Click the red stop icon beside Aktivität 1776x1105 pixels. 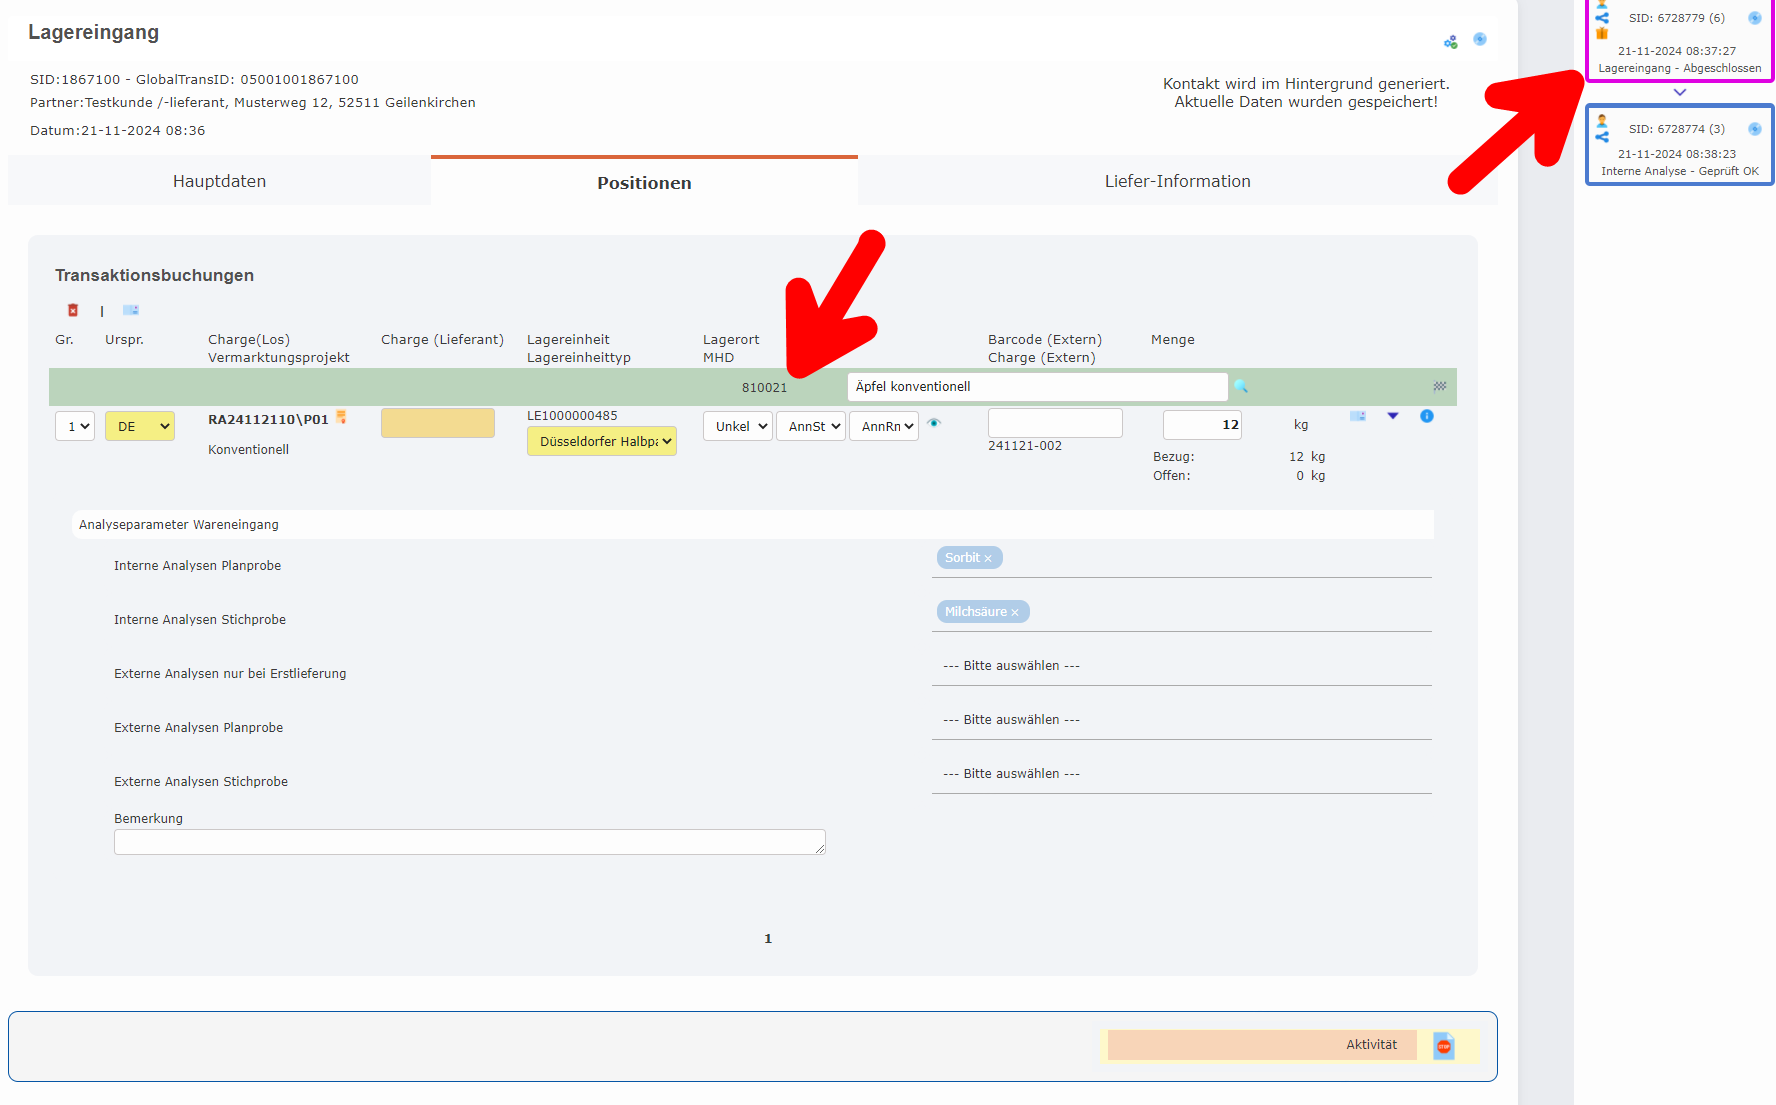tap(1443, 1046)
